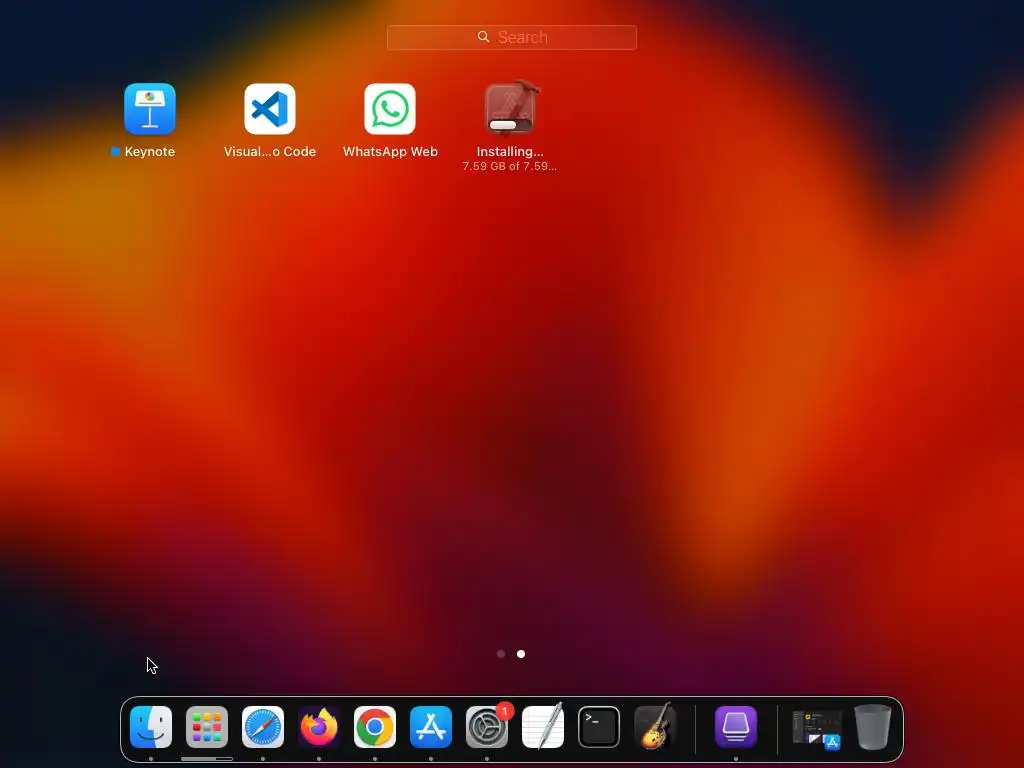This screenshot has width=1024, height=768.
Task: Click the magnifying glass in Search
Action: click(x=483, y=37)
